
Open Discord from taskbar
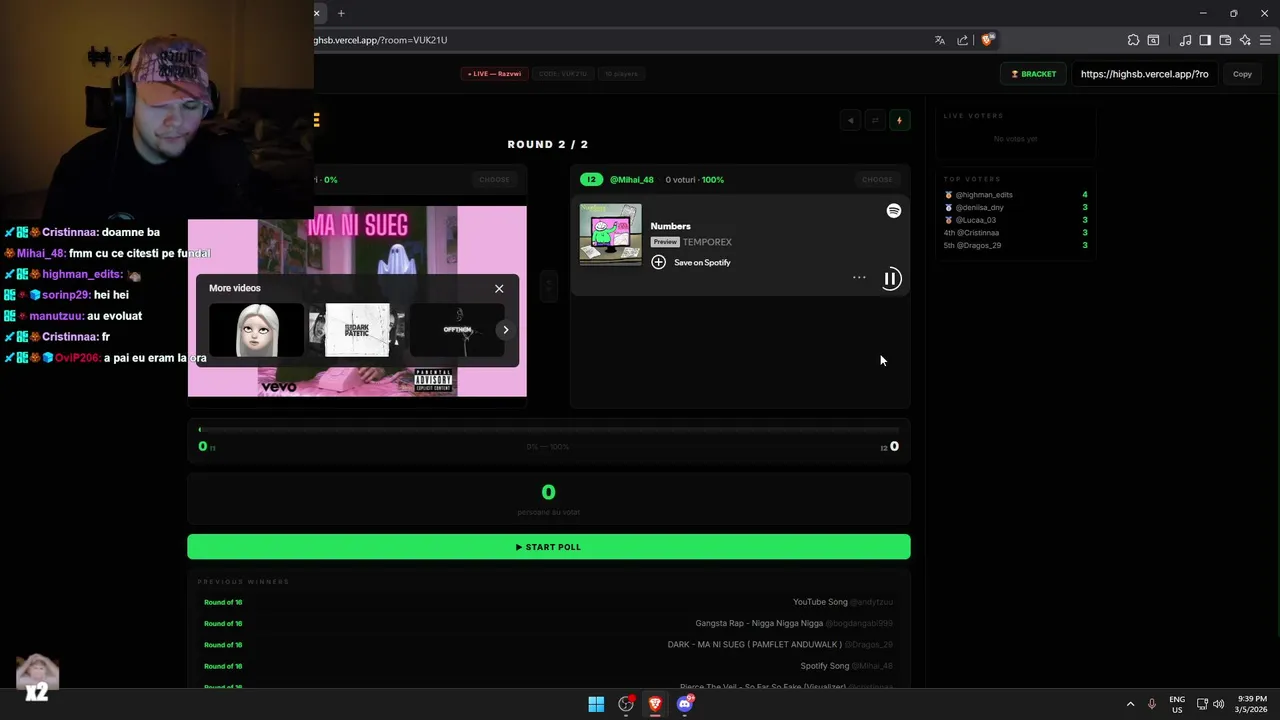click(685, 704)
